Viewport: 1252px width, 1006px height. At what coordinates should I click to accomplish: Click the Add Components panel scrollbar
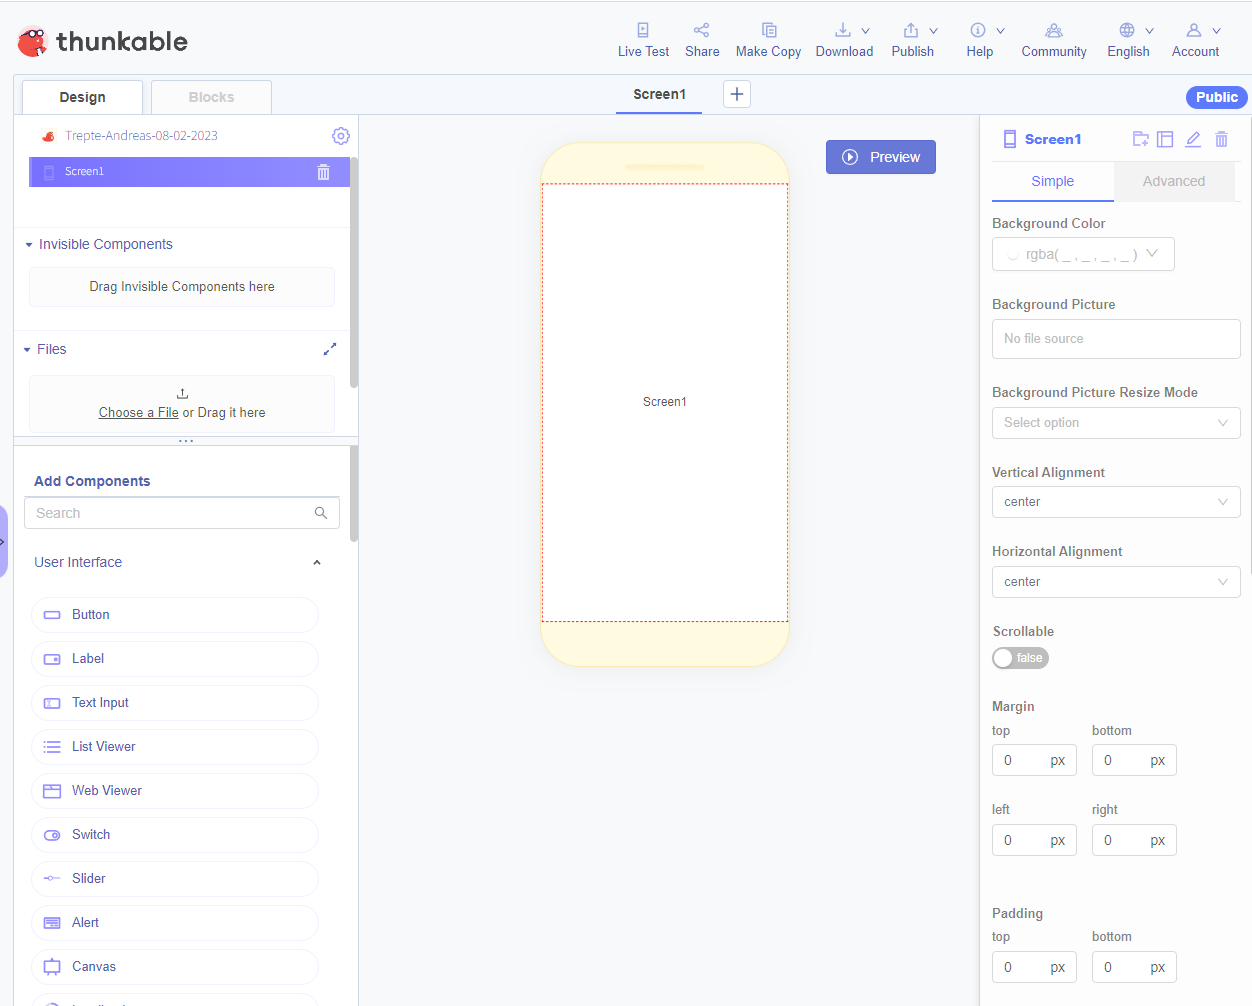tap(354, 494)
